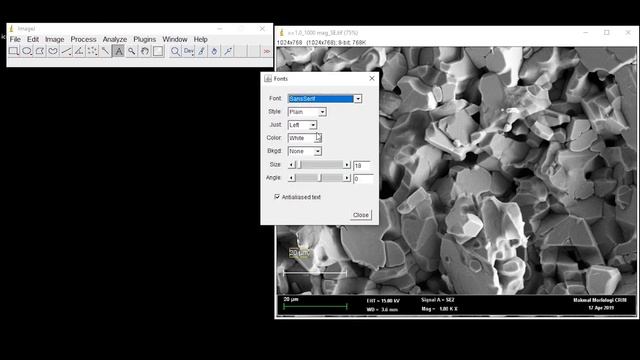Select the Text tool (A)

pyautogui.click(x=118, y=51)
